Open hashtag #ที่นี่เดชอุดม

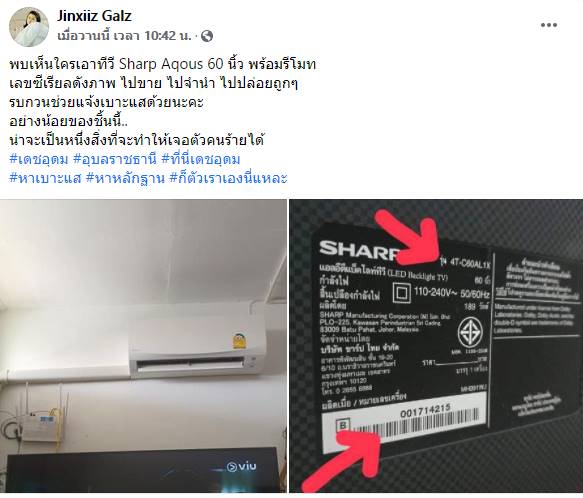(201, 159)
